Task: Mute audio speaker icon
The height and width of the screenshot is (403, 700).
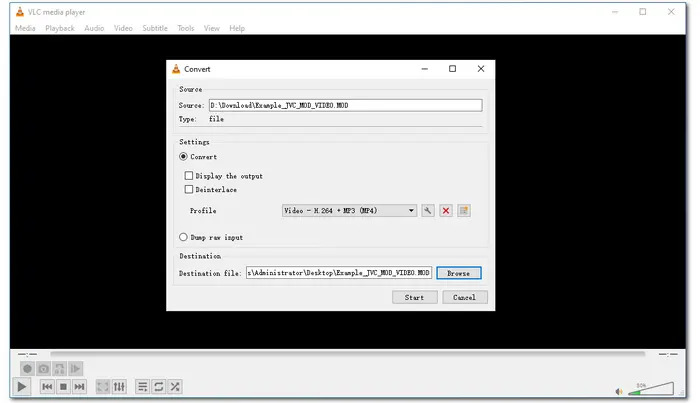Action: click(619, 391)
